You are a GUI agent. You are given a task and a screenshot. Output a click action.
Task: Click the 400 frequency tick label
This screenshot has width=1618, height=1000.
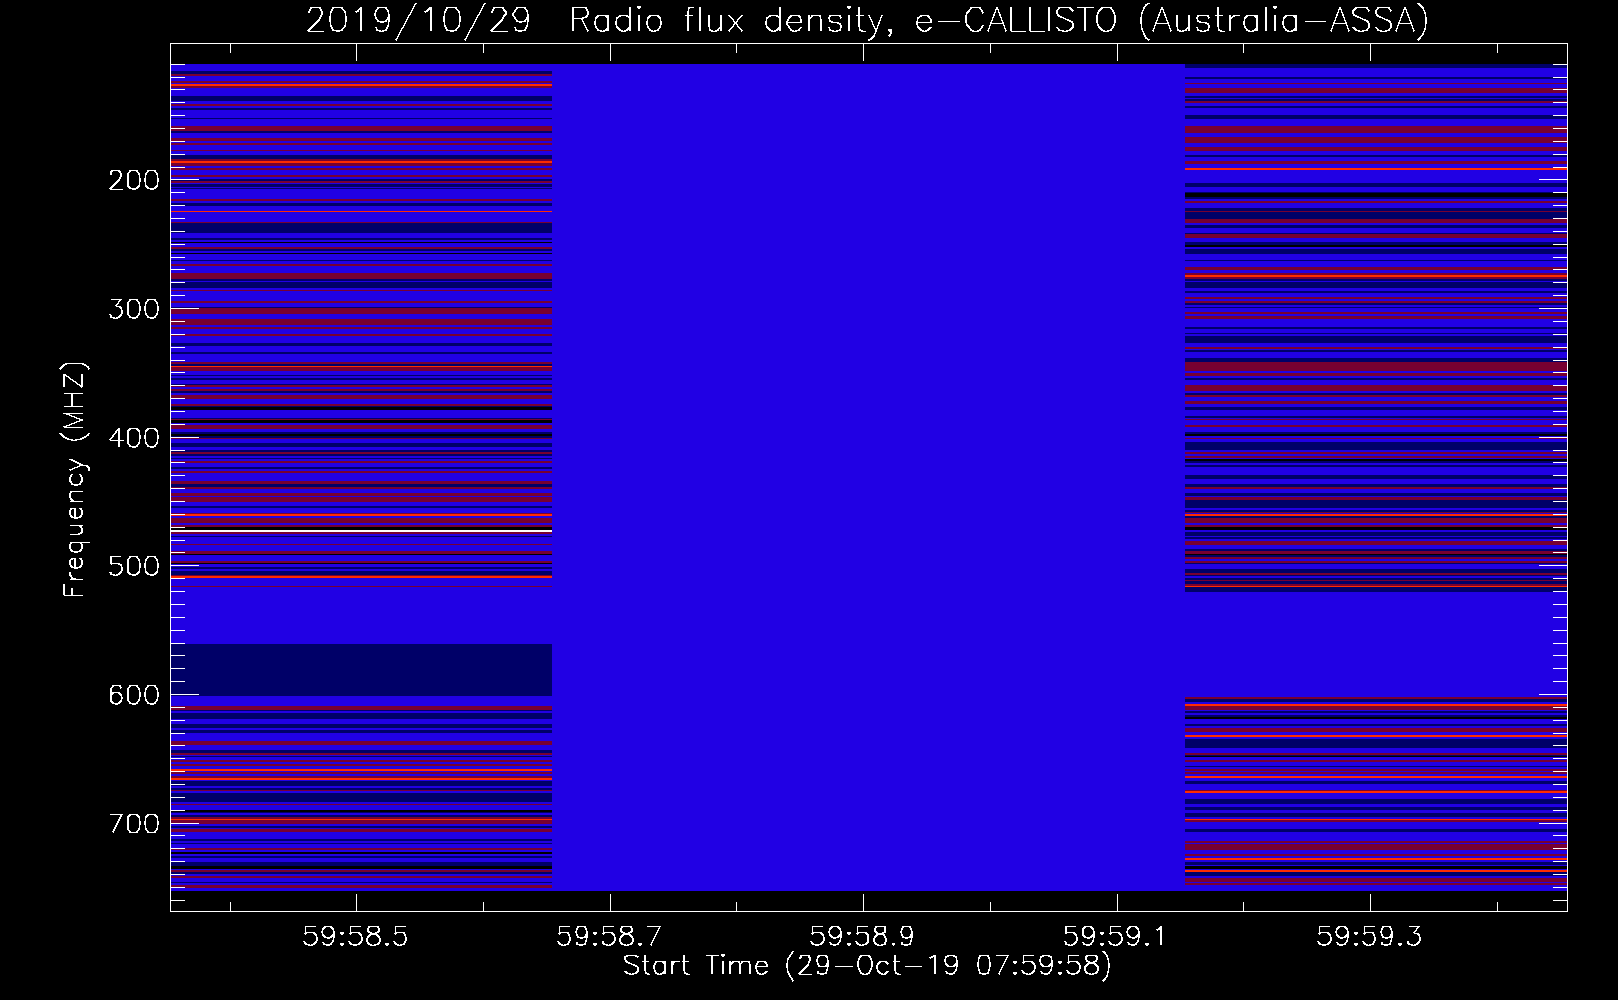click(134, 438)
